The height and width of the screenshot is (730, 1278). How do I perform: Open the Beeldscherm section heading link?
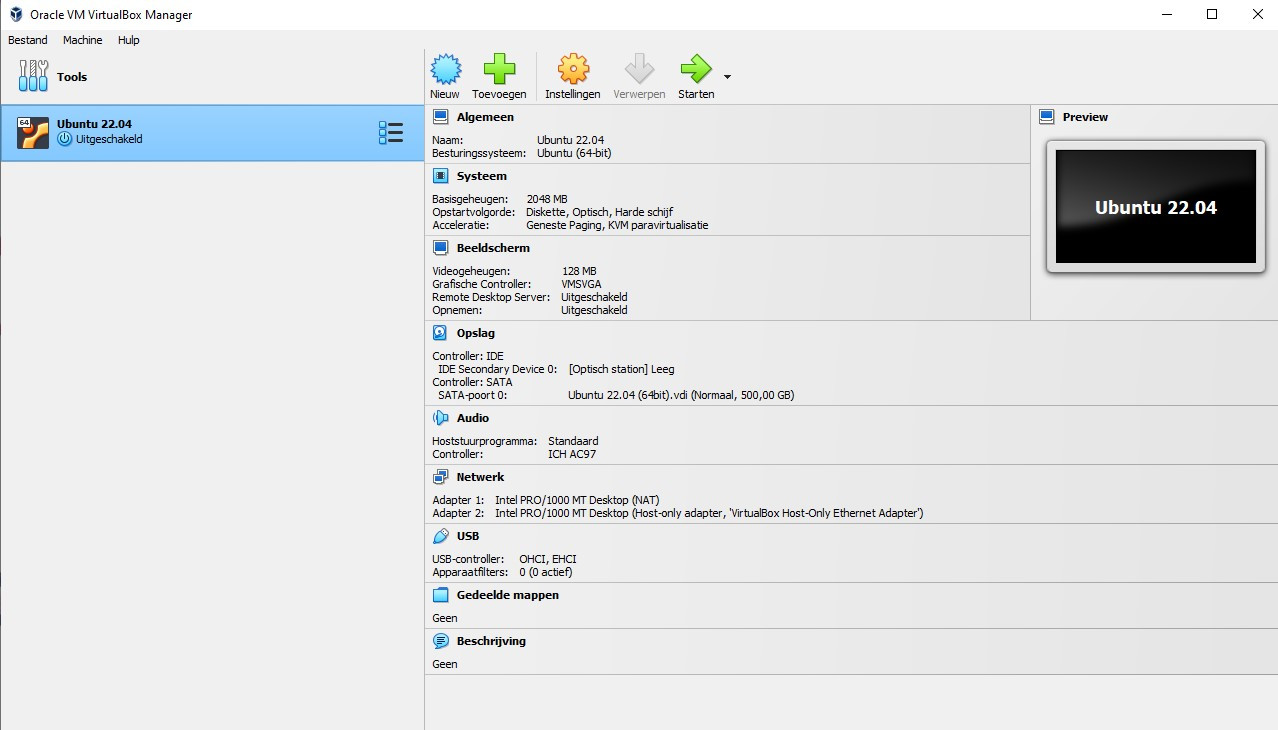[x=493, y=248]
